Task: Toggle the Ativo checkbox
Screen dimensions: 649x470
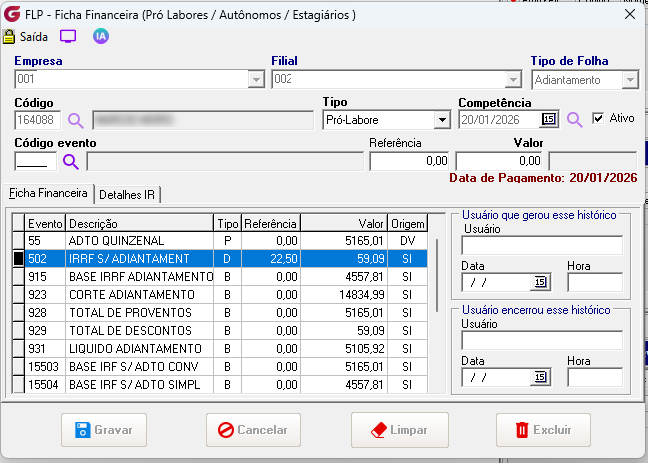Action: pyautogui.click(x=598, y=118)
